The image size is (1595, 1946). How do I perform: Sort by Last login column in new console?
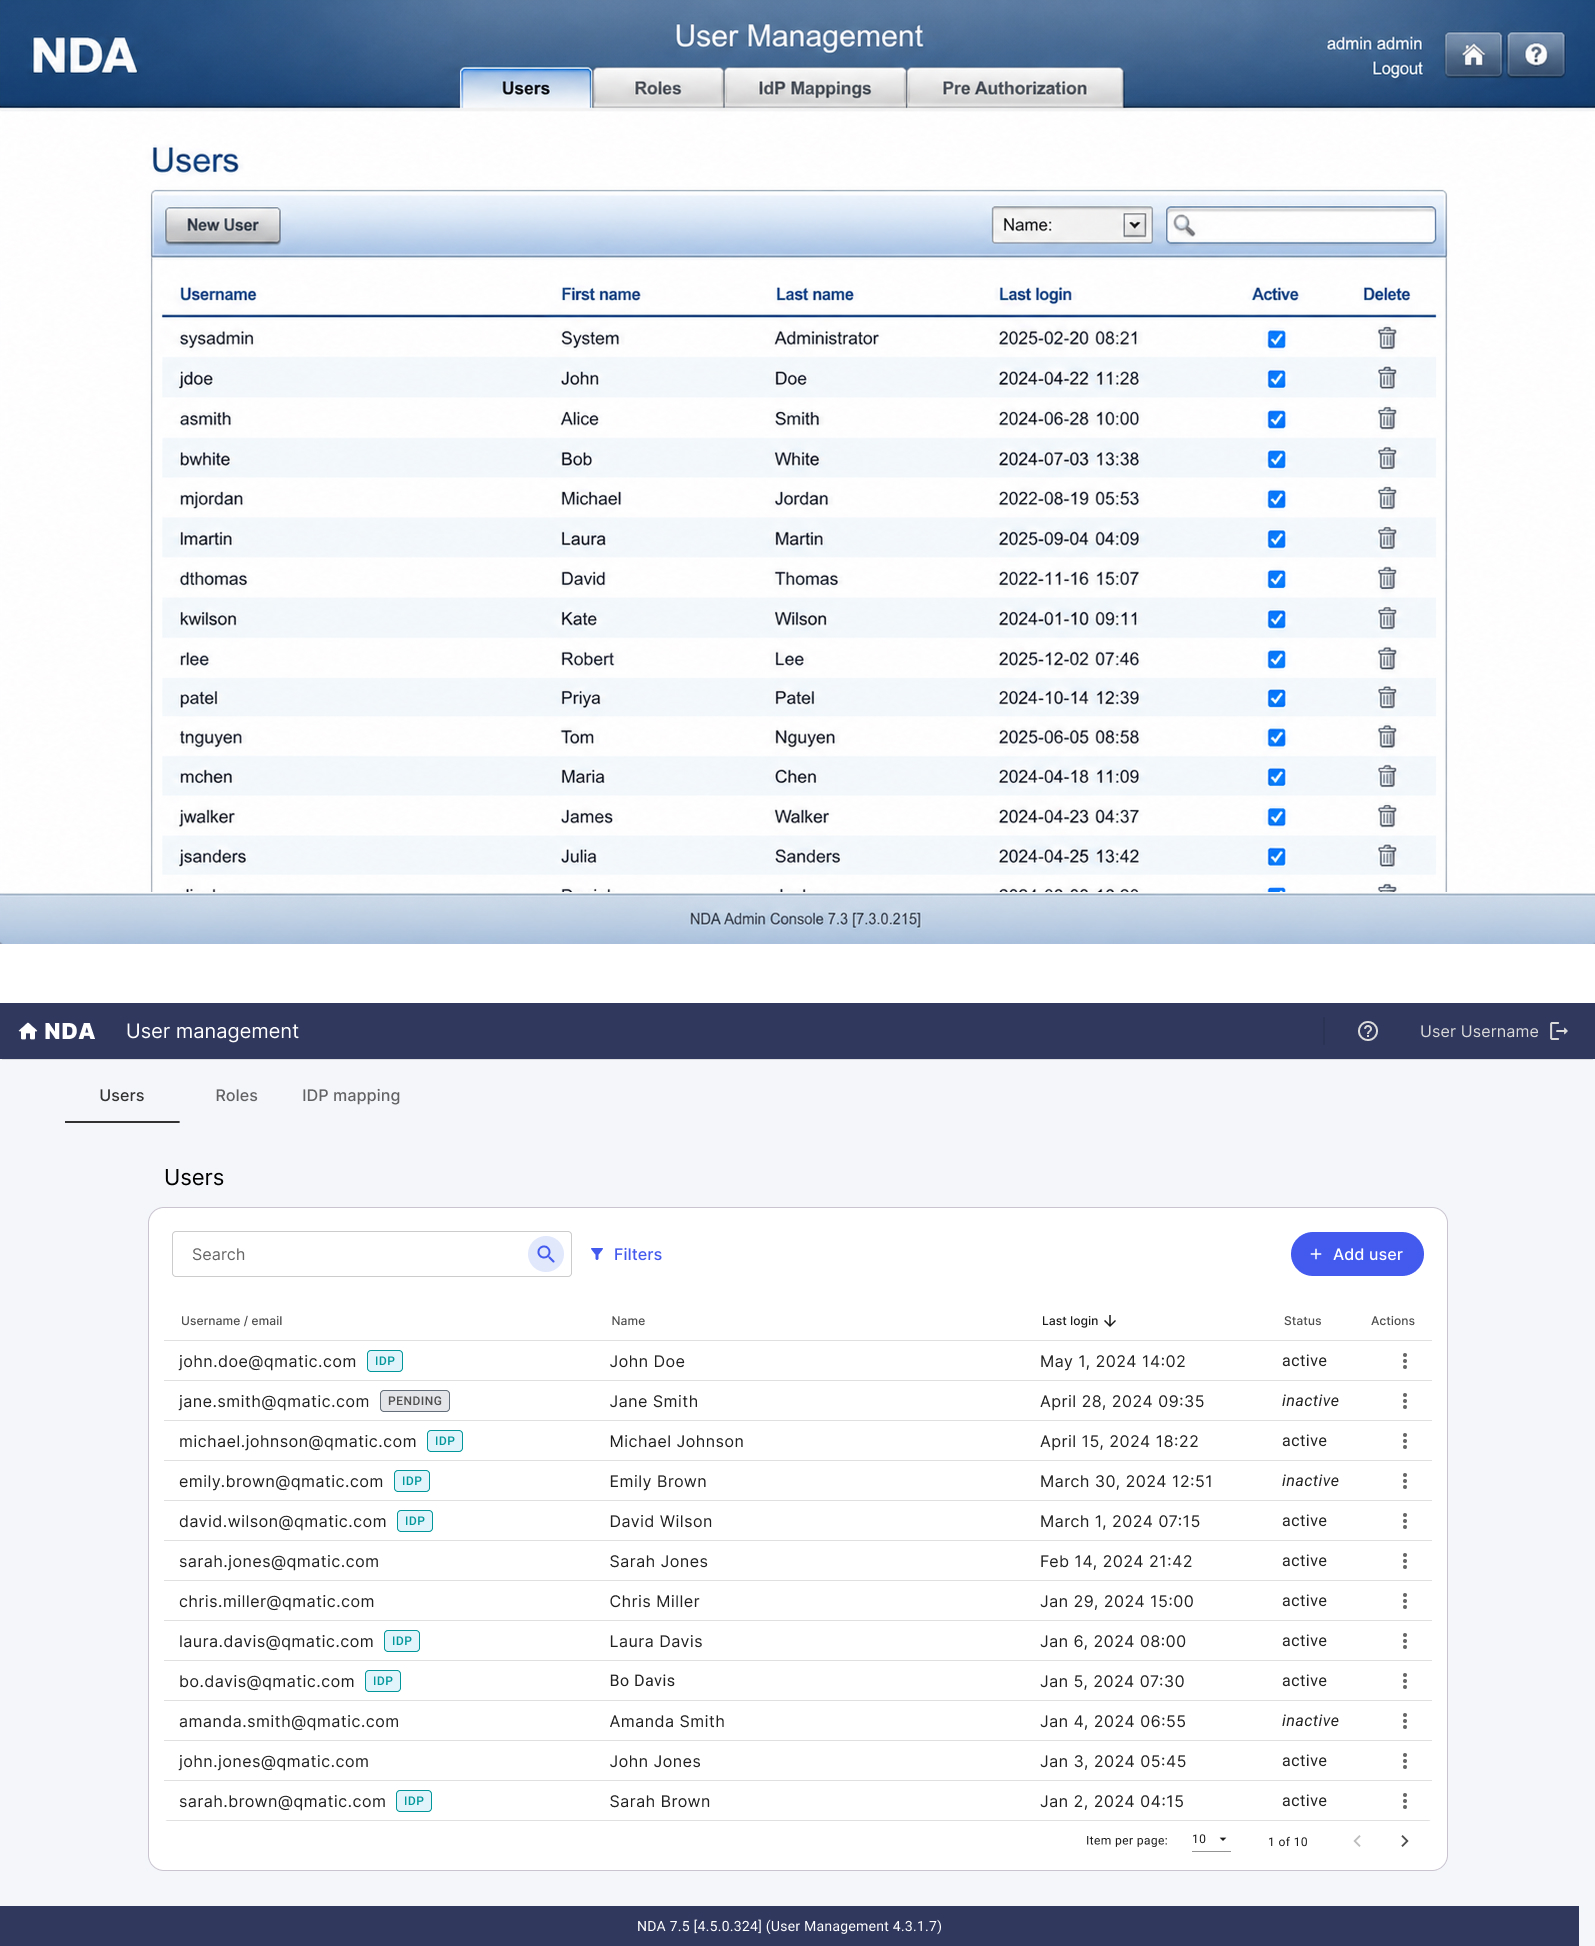1078,1321
